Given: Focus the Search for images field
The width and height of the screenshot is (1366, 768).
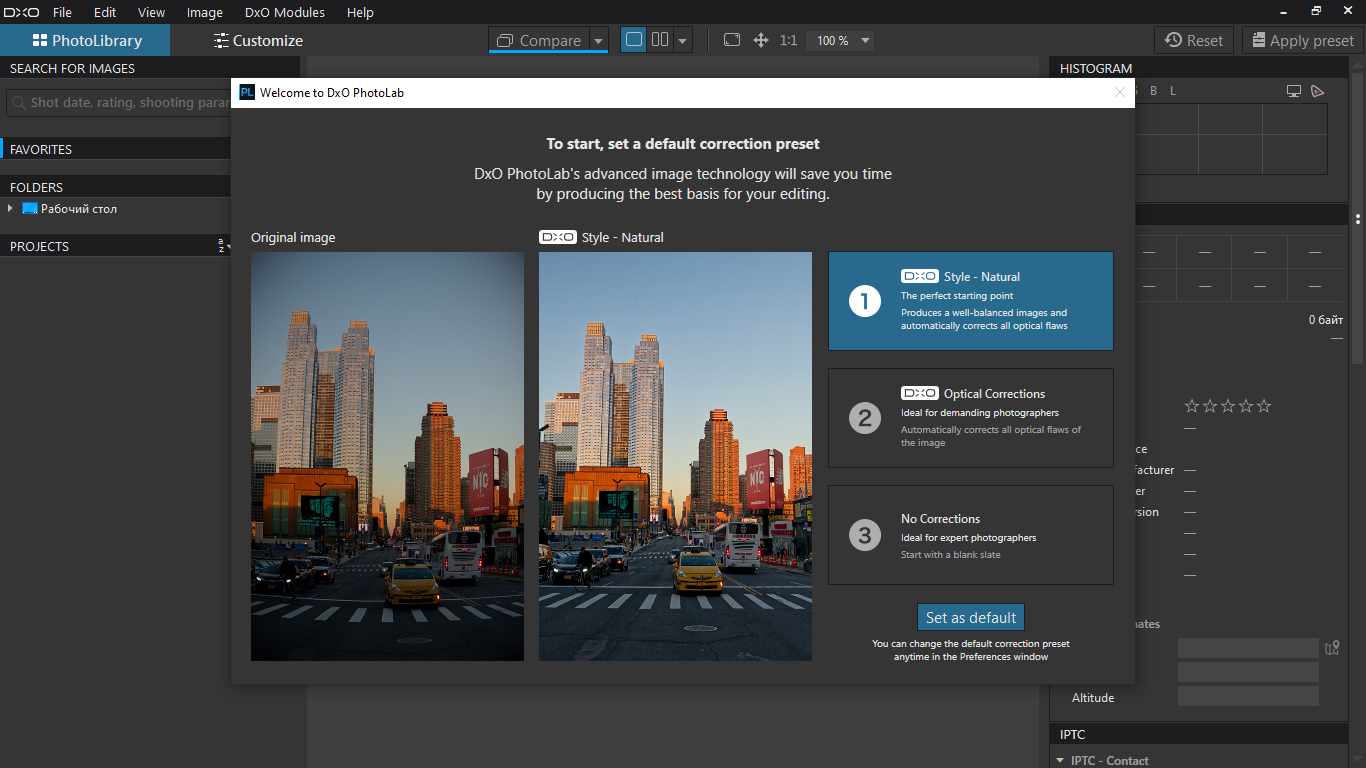Looking at the screenshot, I should 120,102.
